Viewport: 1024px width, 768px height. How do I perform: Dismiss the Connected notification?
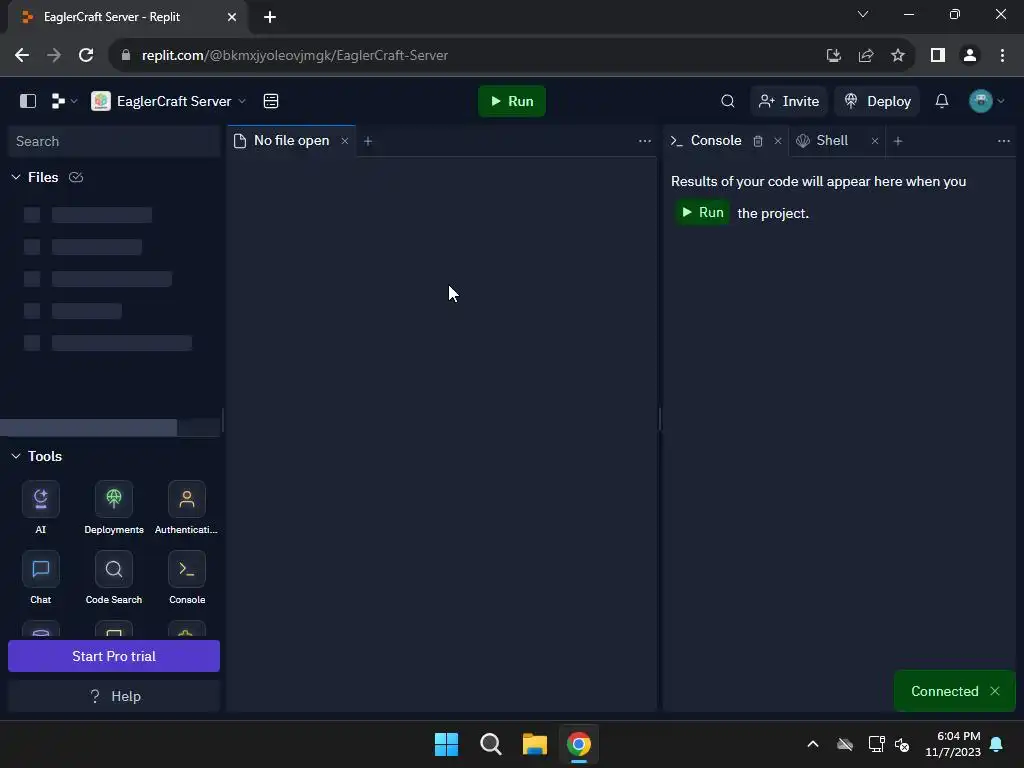(x=995, y=691)
